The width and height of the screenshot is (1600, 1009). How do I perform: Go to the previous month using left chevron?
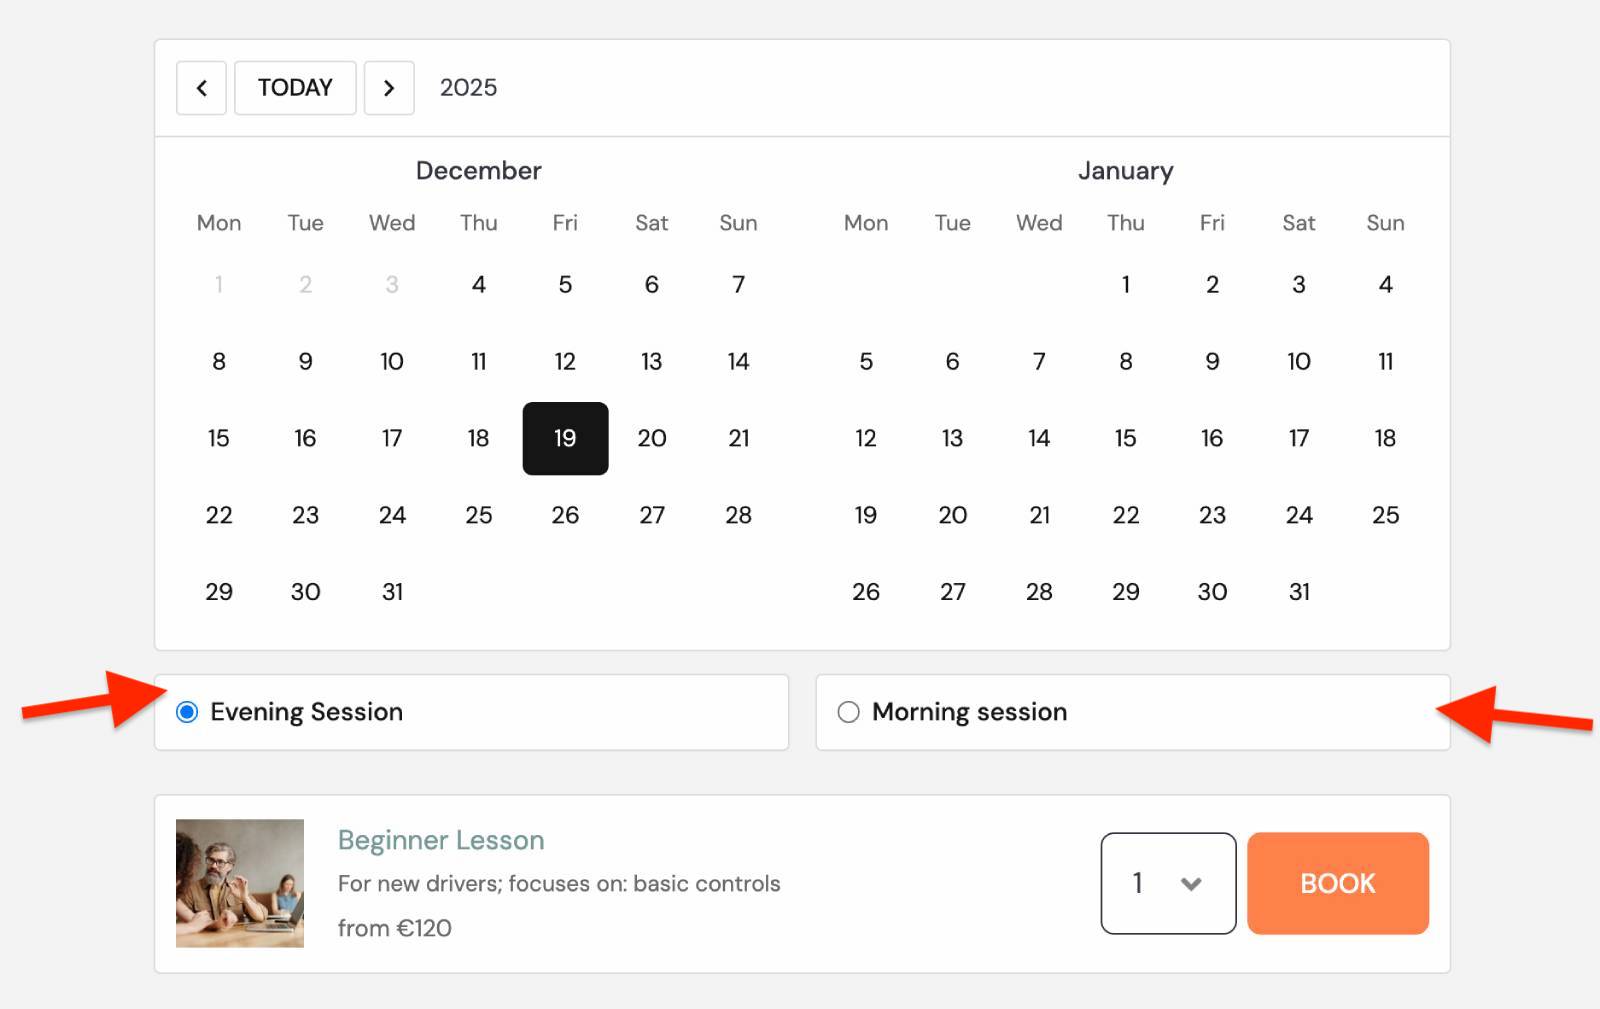[x=201, y=88]
